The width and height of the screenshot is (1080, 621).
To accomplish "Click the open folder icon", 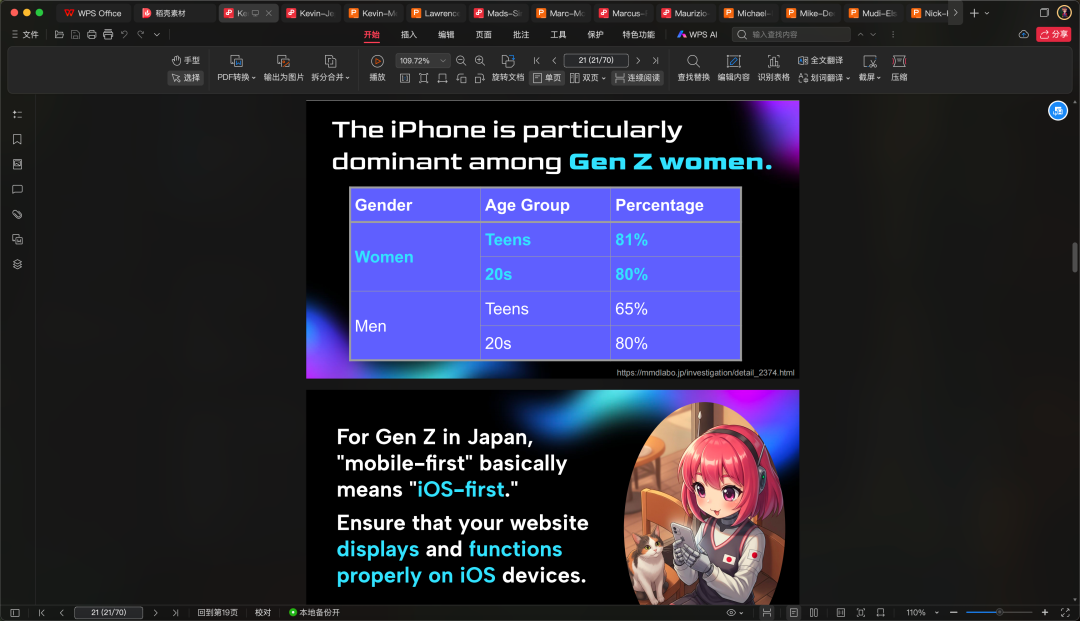I will (x=59, y=34).
